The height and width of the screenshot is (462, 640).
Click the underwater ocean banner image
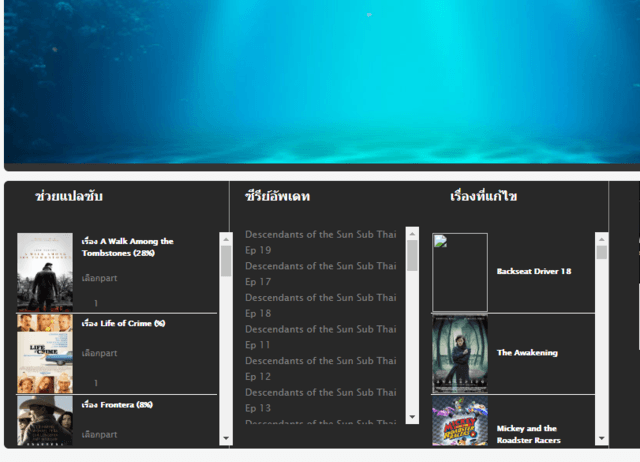[x=322, y=82]
